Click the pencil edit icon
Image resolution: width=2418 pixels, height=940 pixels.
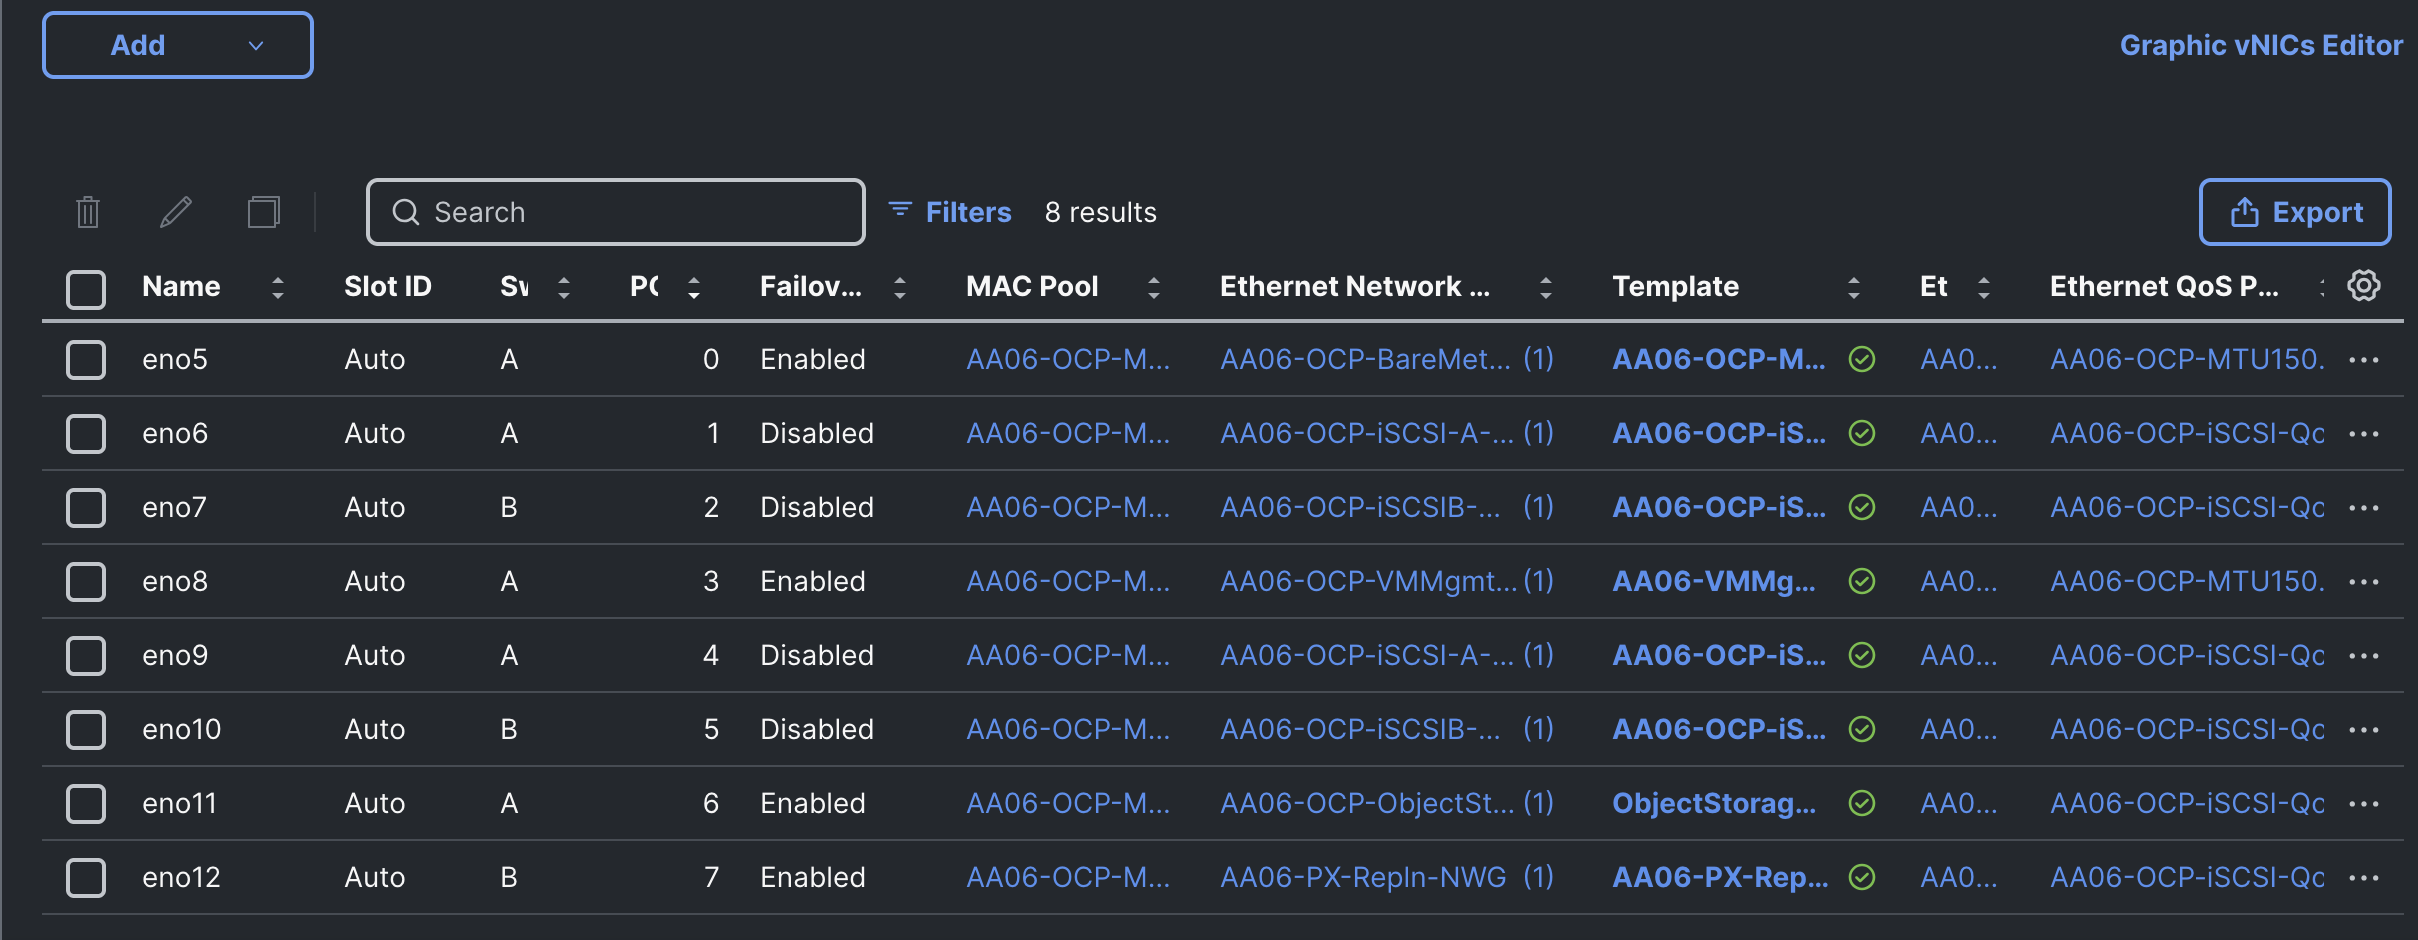pyautogui.click(x=176, y=212)
